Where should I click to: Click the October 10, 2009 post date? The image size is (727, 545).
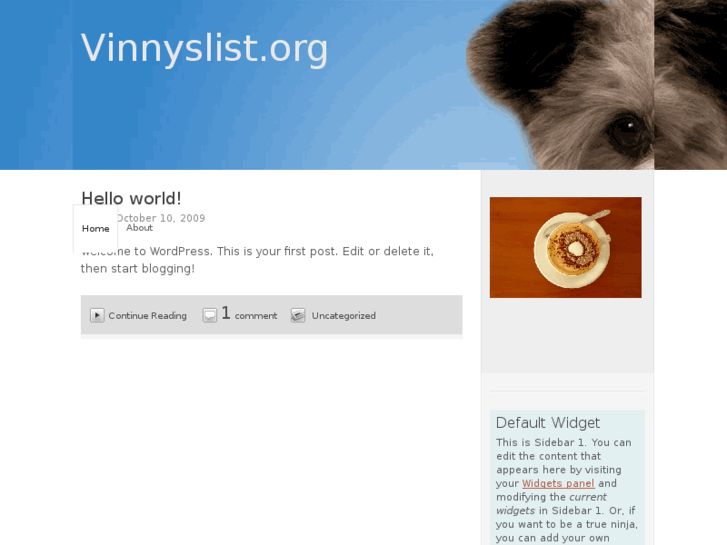point(160,218)
